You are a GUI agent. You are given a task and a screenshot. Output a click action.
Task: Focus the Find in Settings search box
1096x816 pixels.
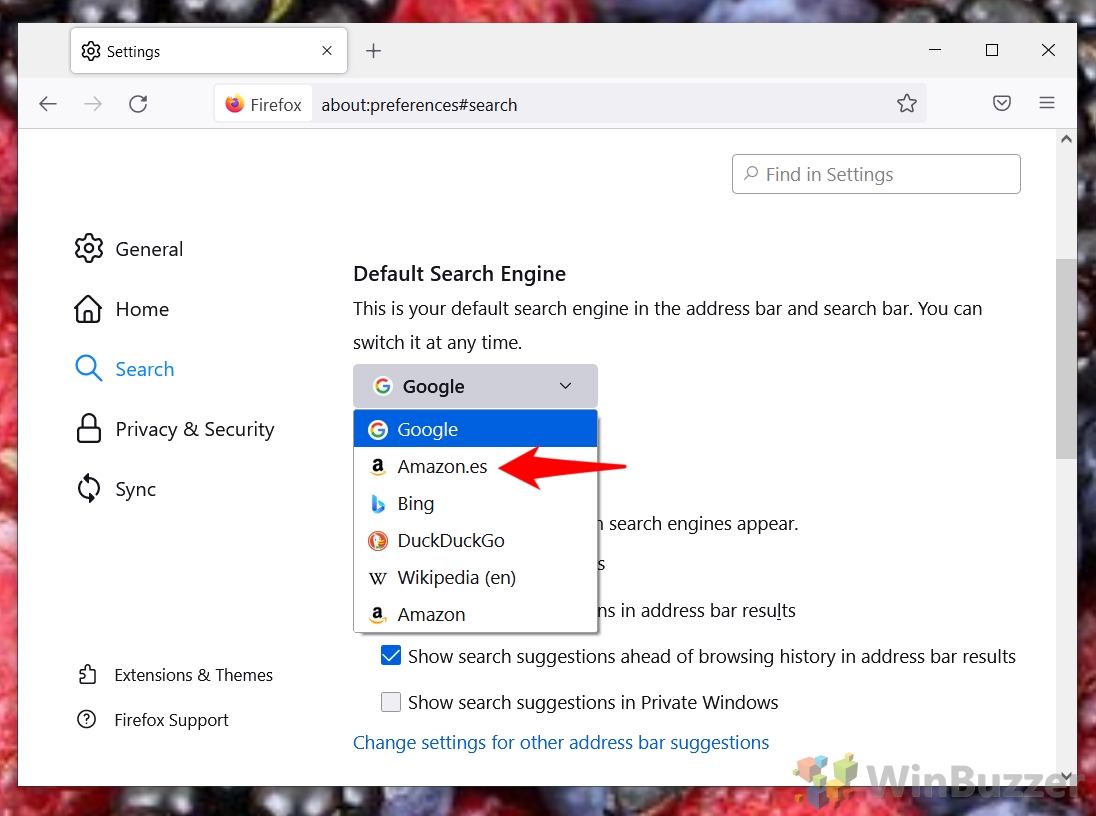pyautogui.click(x=876, y=174)
